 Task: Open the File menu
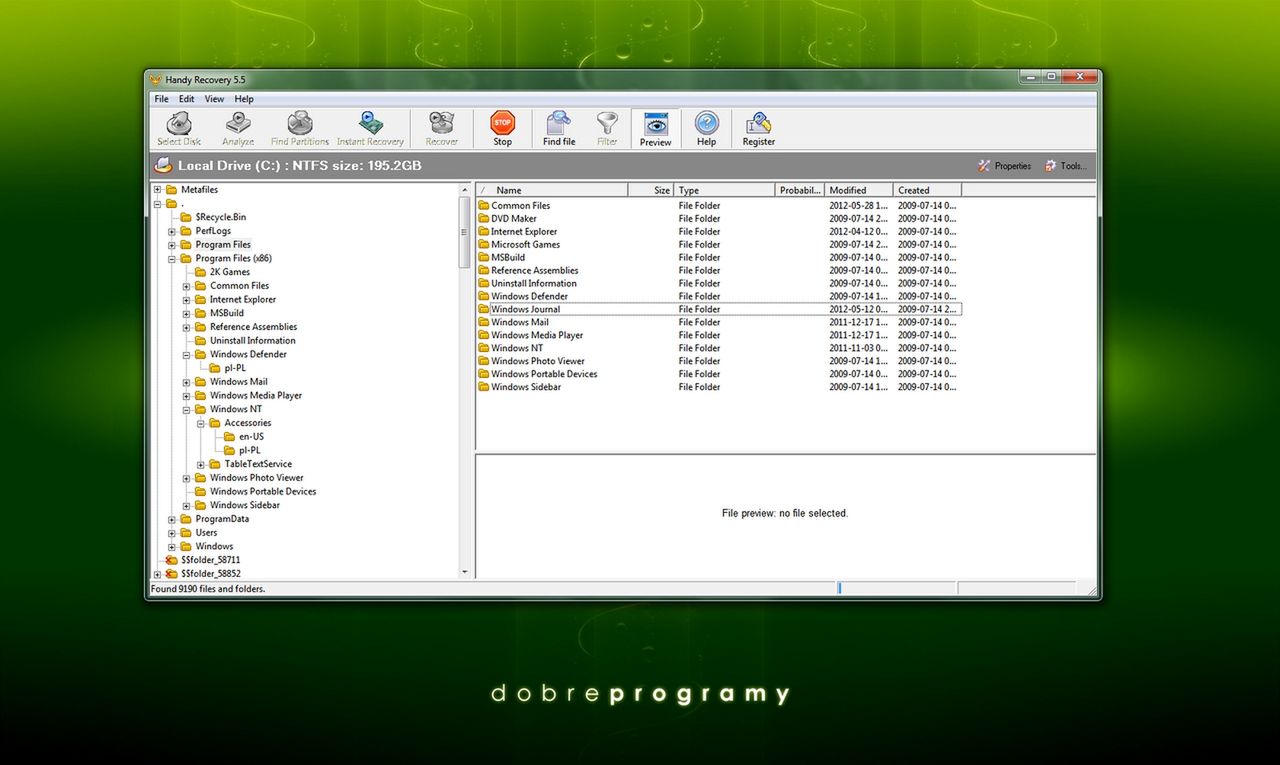coord(162,99)
